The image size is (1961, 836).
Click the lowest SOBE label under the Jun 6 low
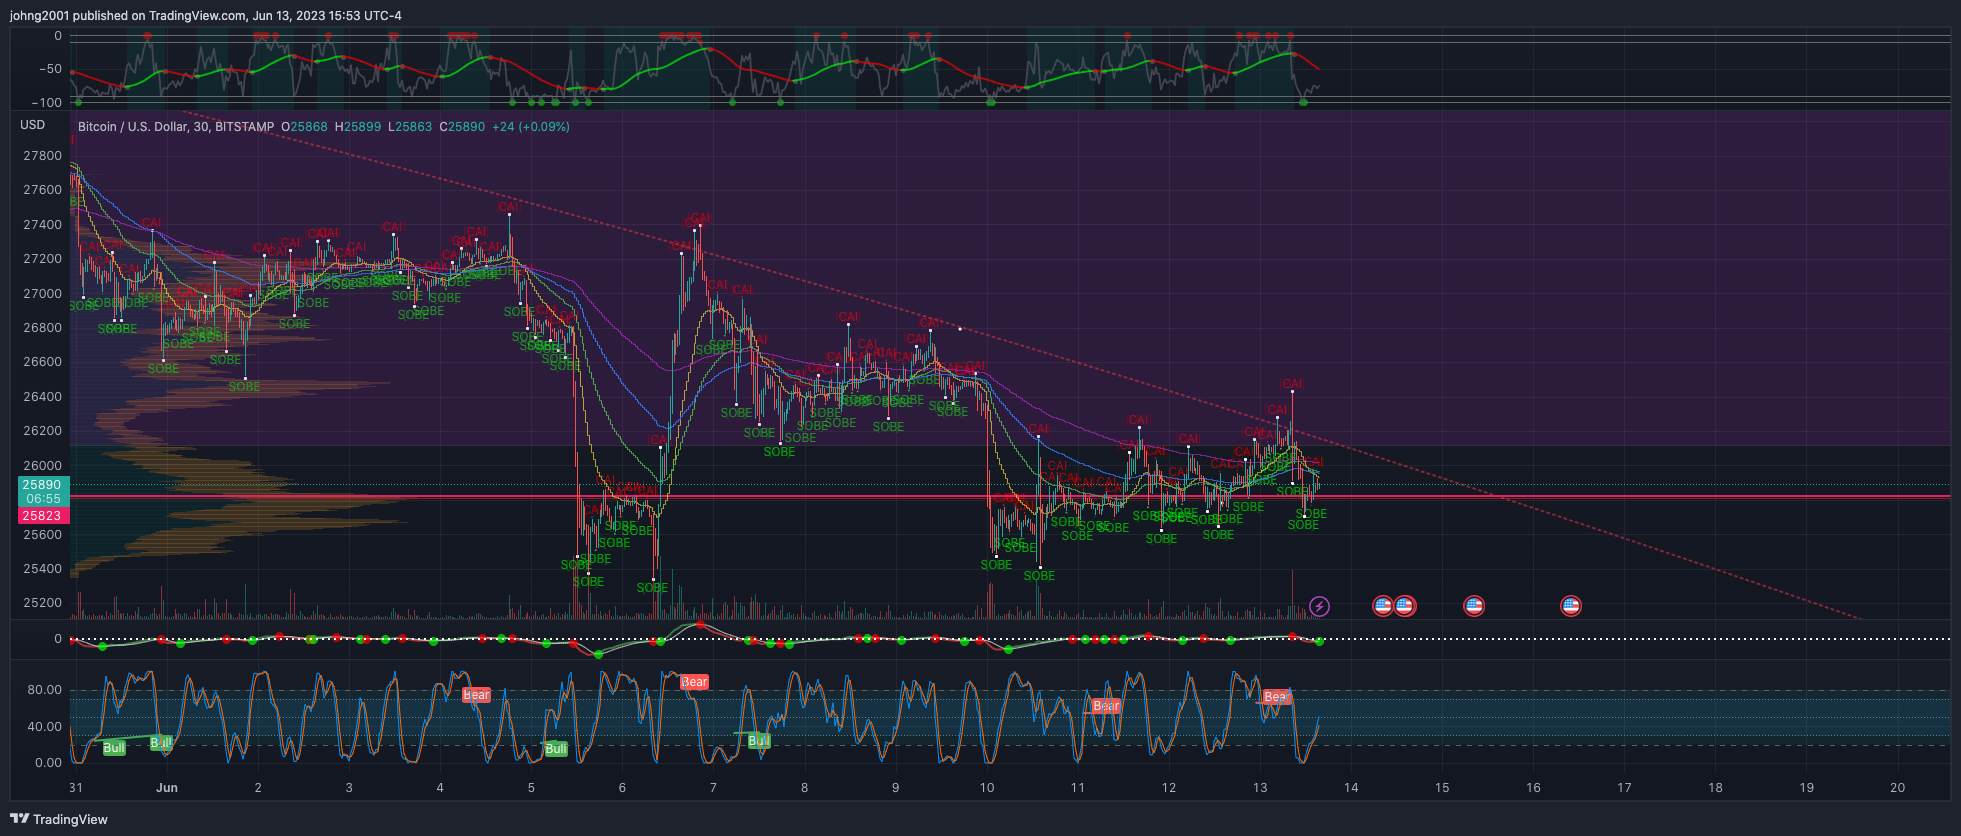[652, 588]
